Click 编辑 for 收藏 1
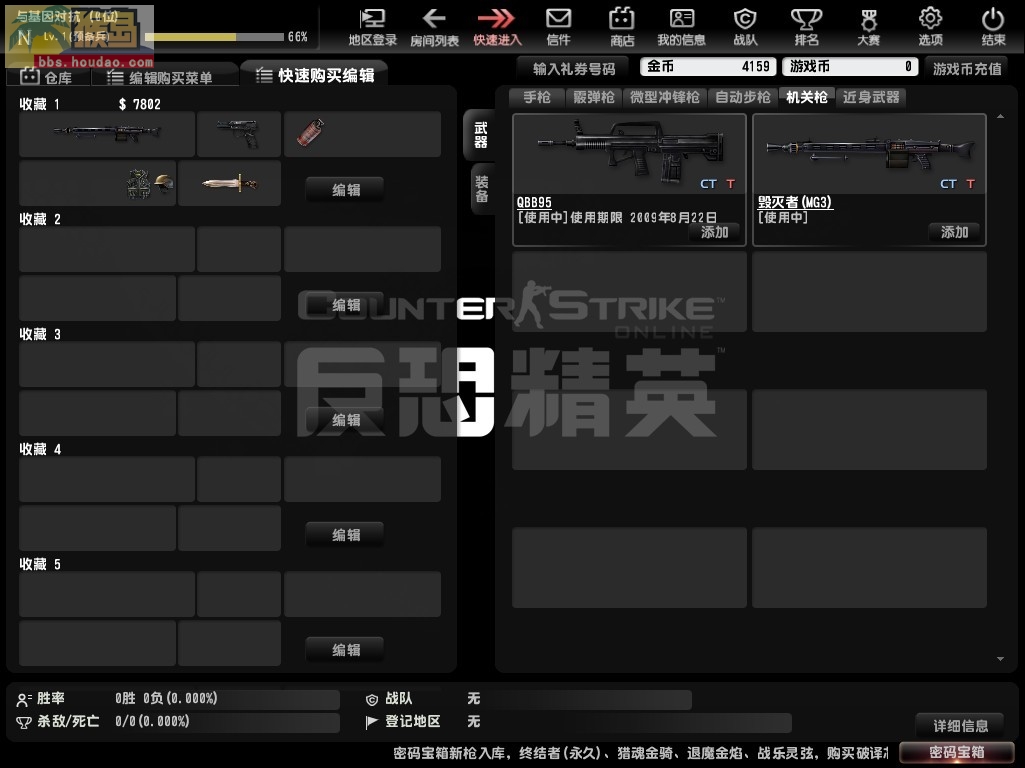Image resolution: width=1025 pixels, height=768 pixels. pyautogui.click(x=346, y=190)
